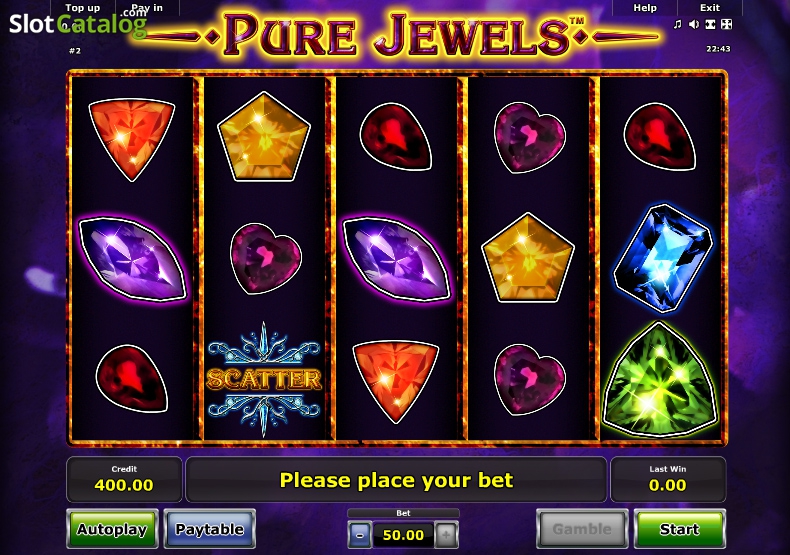Click the yellow pentagon gem on reel two
Viewport: 790px width, 555px height.
point(264,137)
